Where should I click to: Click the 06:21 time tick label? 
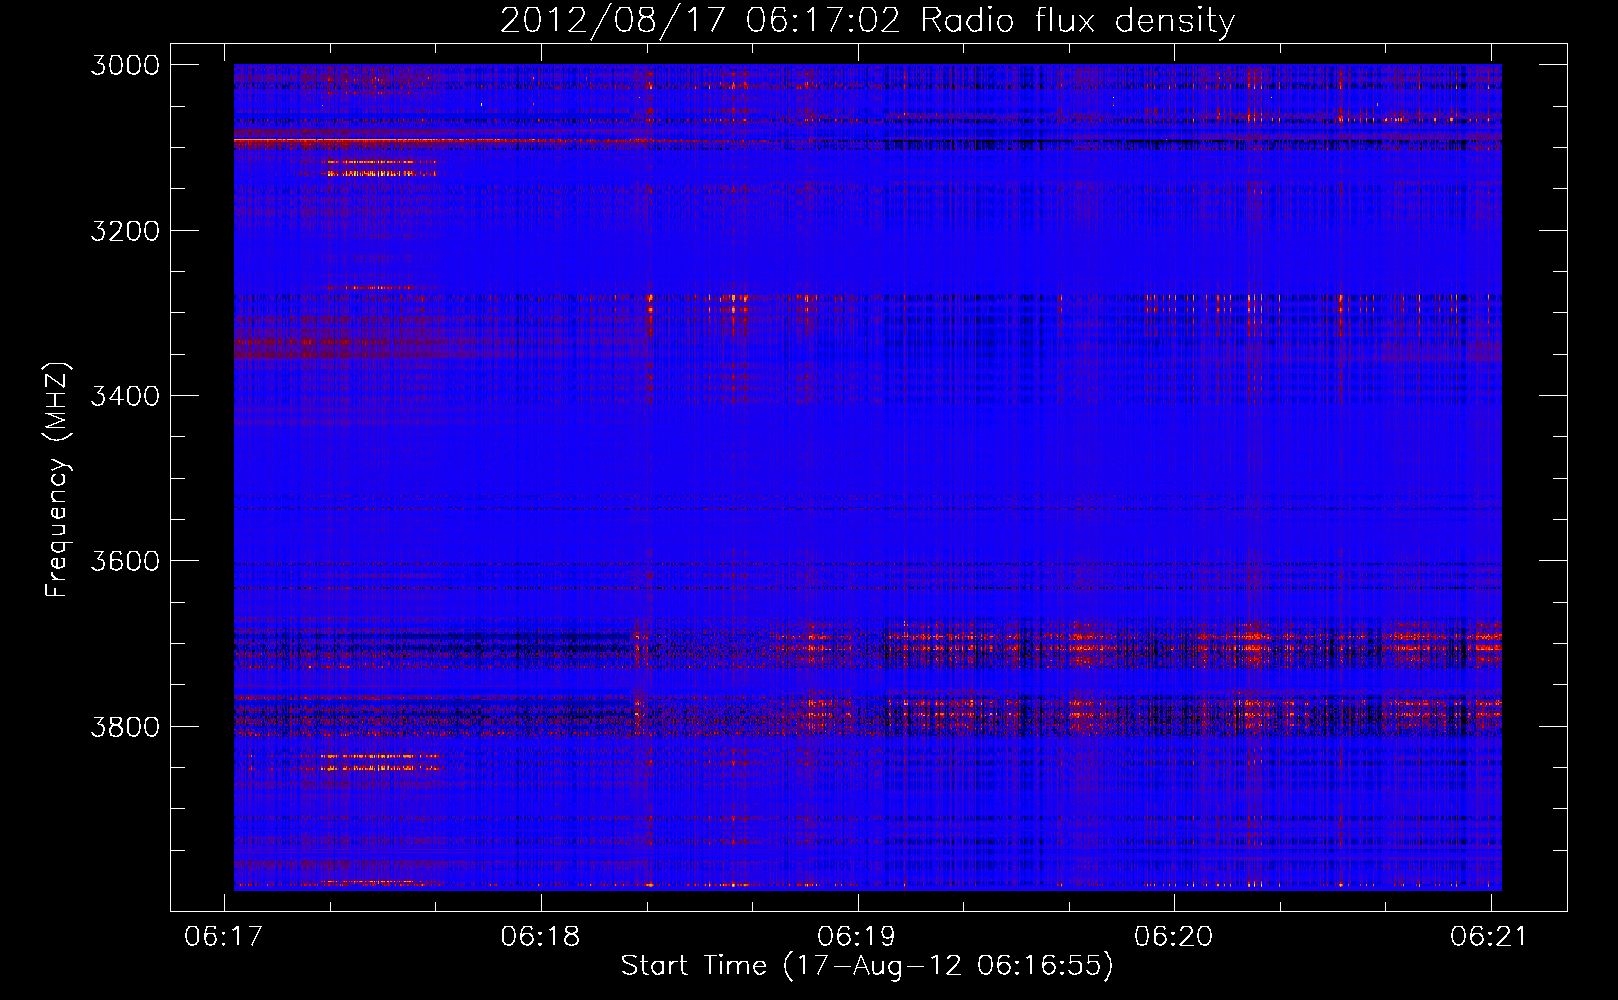(1490, 937)
